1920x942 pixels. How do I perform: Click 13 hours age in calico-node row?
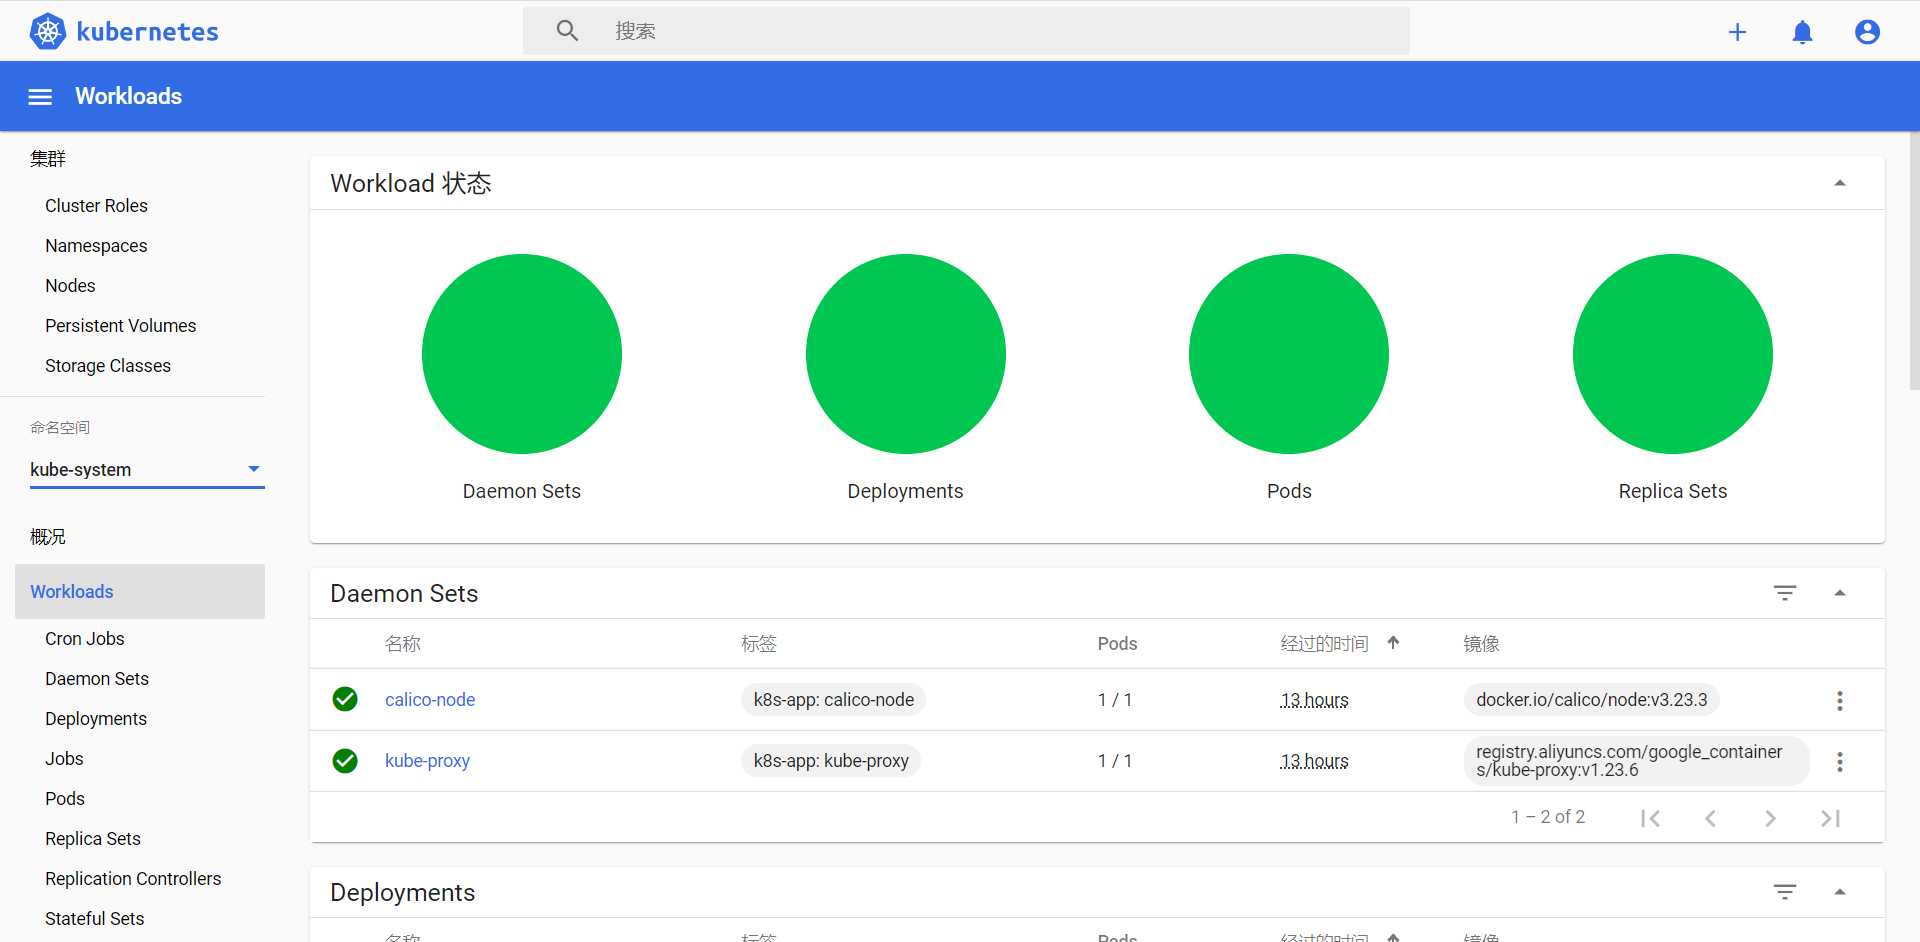[1314, 700]
